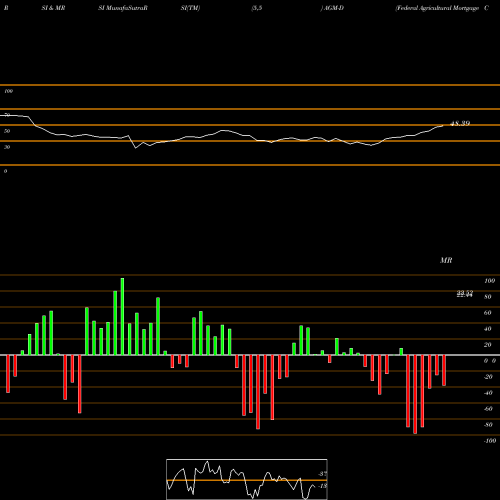
Task: Click the -100 label on MR axis
Action: 490,441
